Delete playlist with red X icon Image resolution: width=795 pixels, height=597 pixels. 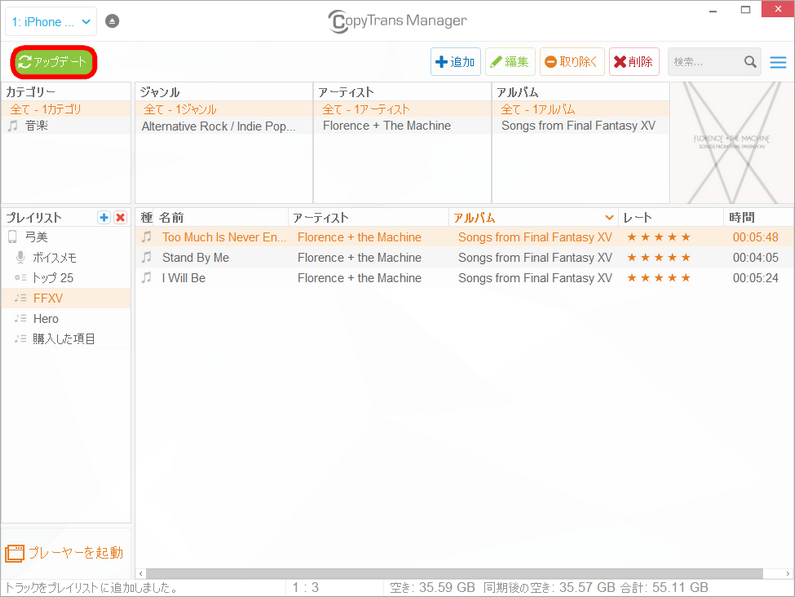pyautogui.click(x=120, y=218)
